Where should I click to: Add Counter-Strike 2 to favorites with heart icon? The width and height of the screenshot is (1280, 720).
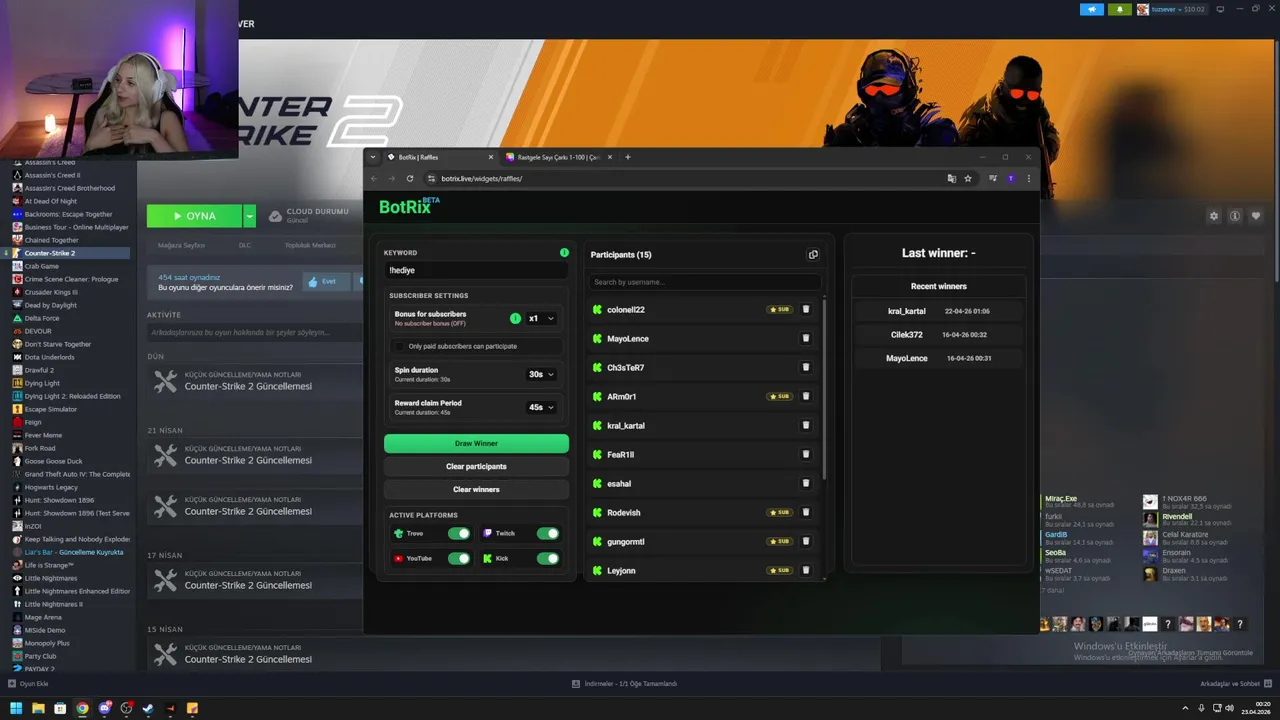pos(1256,216)
